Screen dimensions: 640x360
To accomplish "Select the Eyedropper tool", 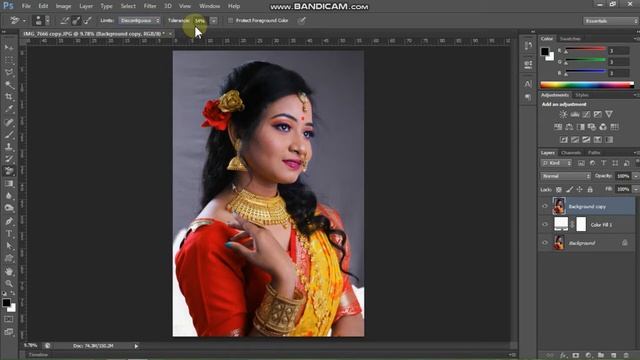I will [9, 109].
